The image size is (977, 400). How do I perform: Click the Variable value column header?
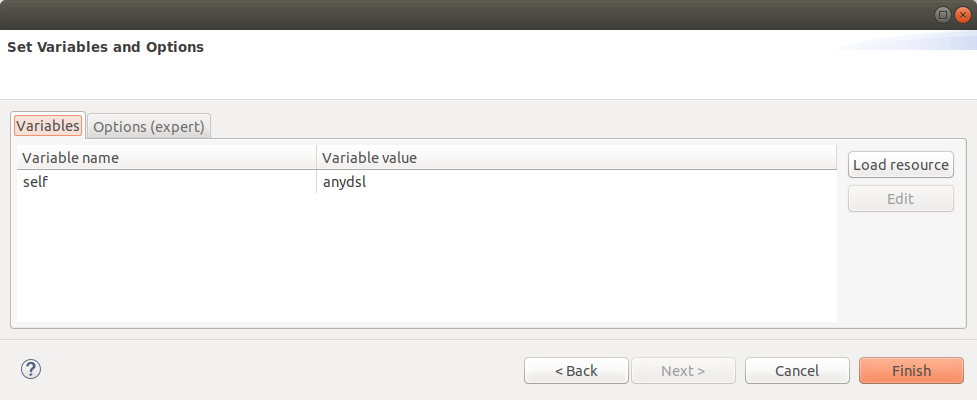coord(575,158)
